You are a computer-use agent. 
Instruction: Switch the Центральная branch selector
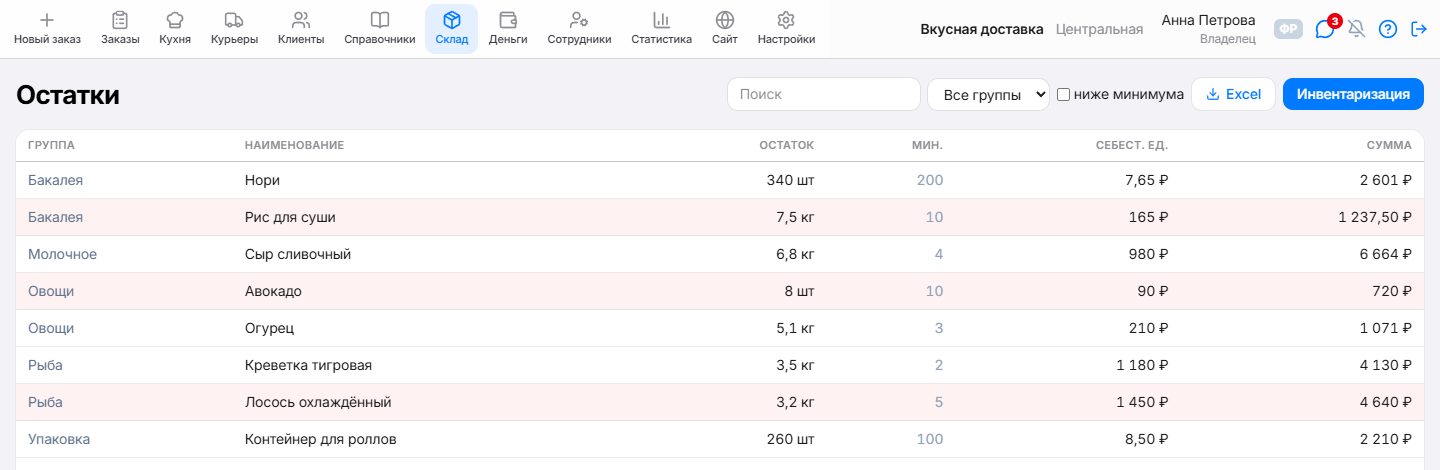1099,29
